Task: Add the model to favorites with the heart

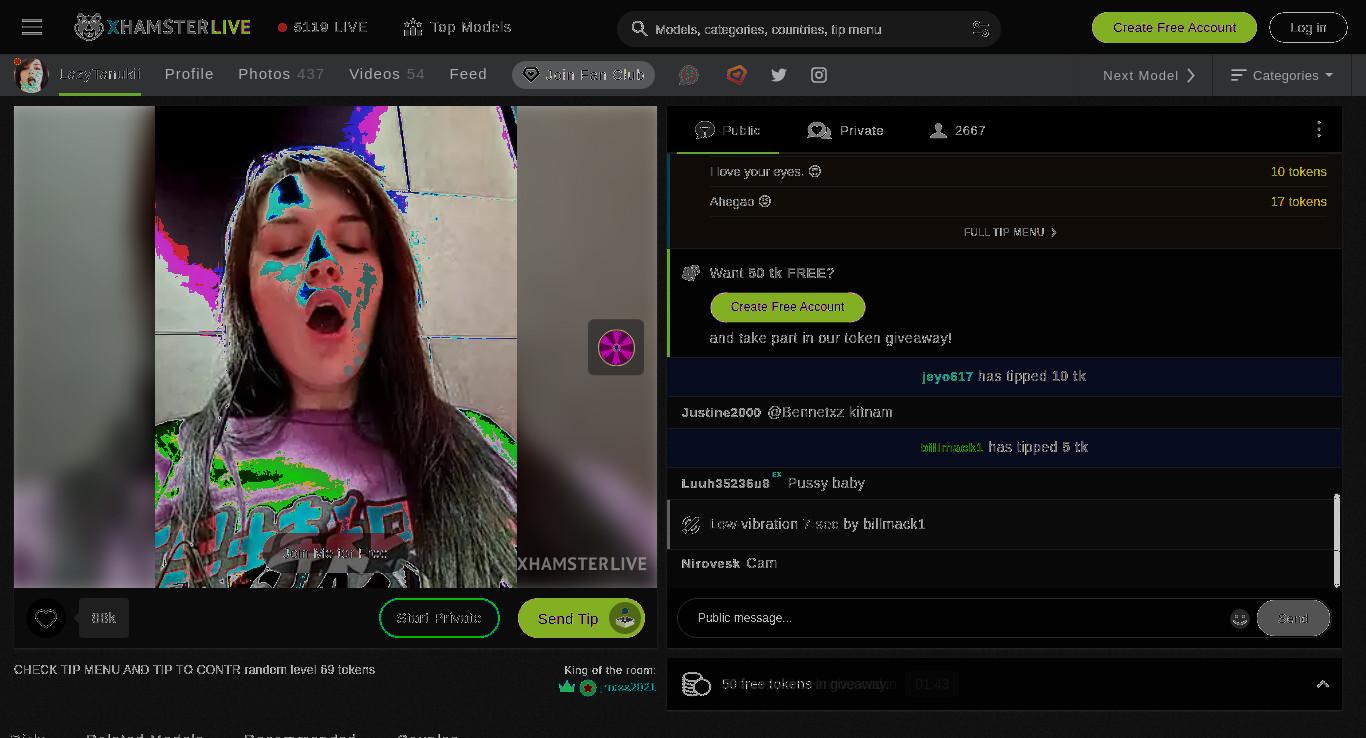Action: (46, 618)
